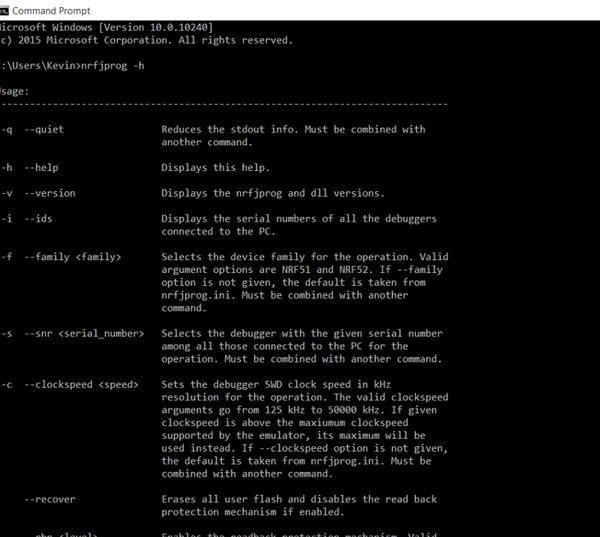Click the "connected to the PC." line
The height and width of the screenshot is (537, 600).
218,232
